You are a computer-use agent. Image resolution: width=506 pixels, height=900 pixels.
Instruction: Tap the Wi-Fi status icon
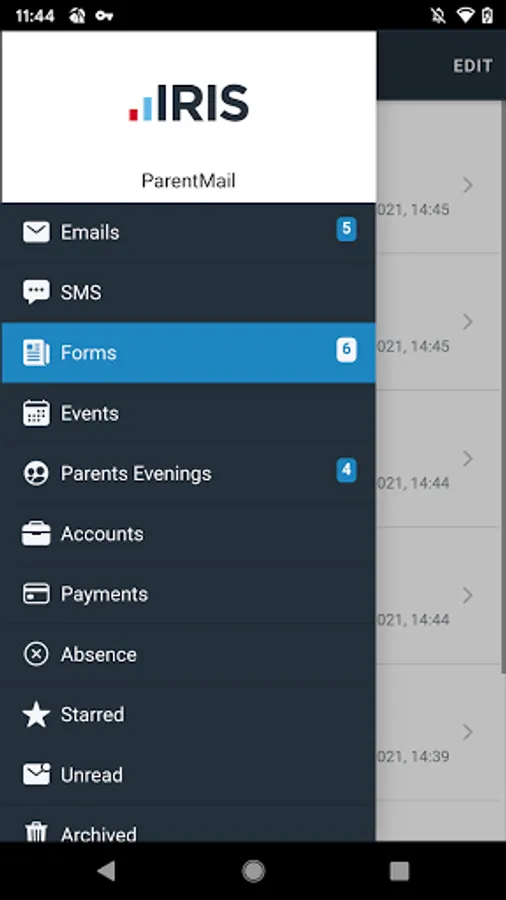[x=465, y=15]
